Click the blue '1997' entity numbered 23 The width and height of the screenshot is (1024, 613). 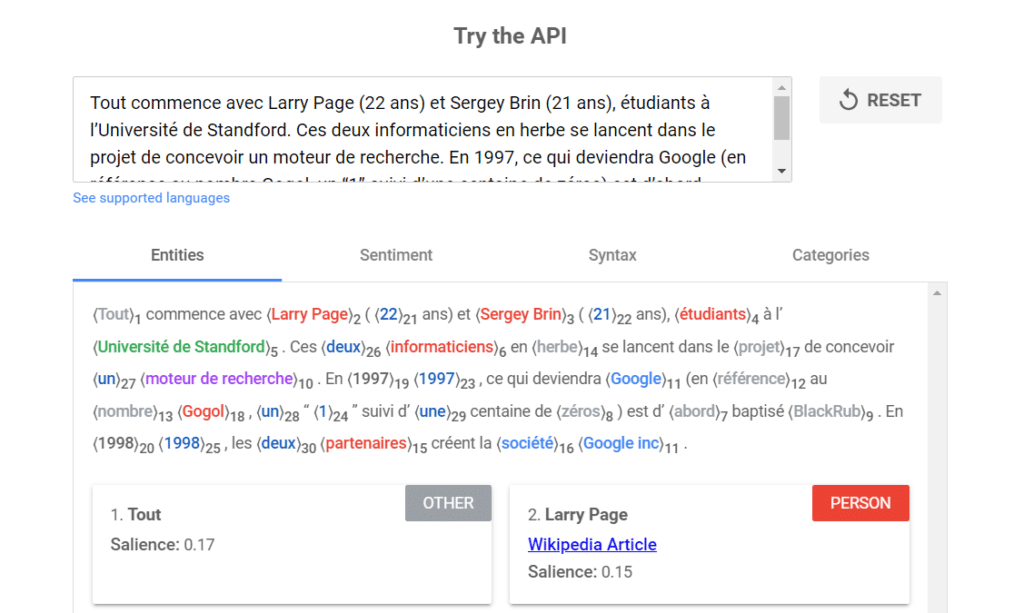436,379
